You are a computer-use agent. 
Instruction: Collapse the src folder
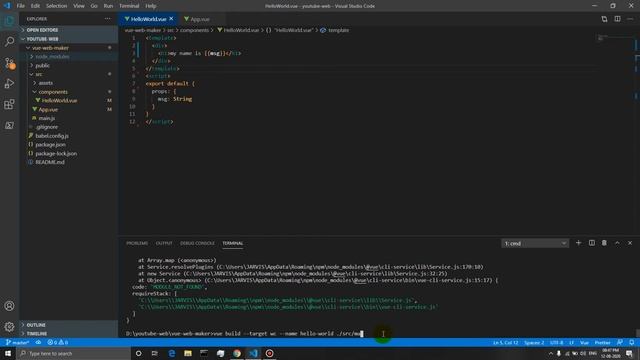click(x=69, y=74)
